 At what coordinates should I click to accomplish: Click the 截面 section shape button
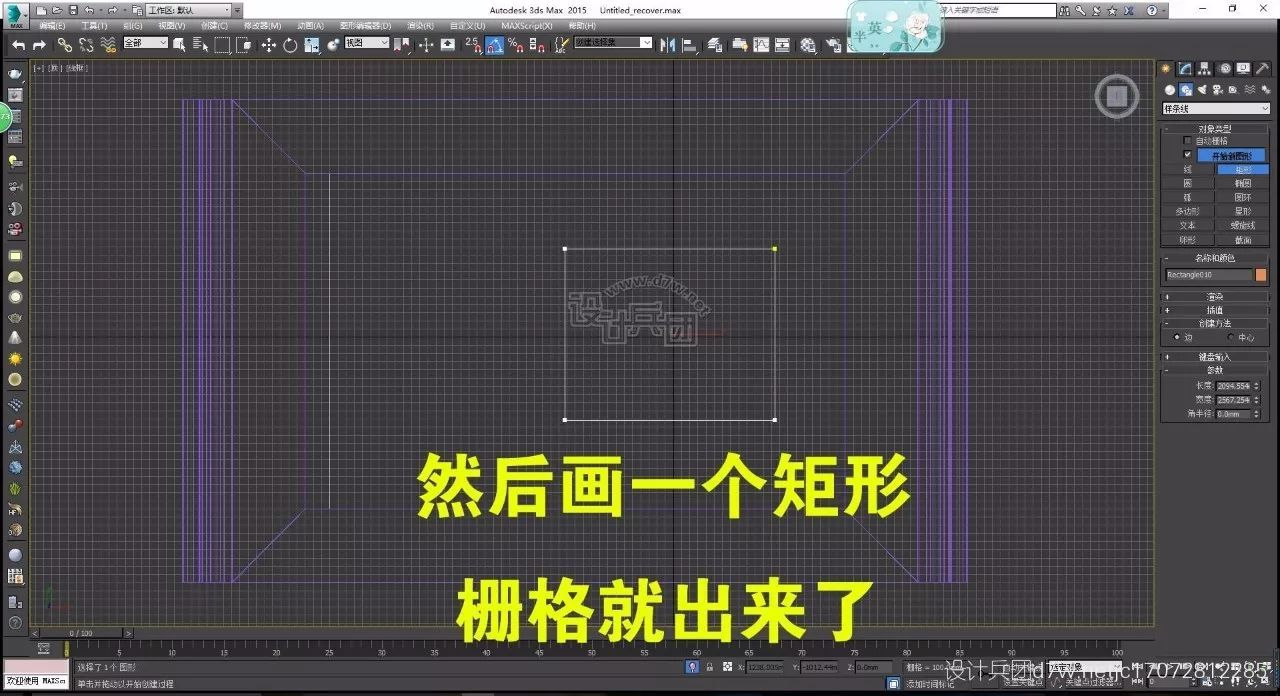(1243, 239)
